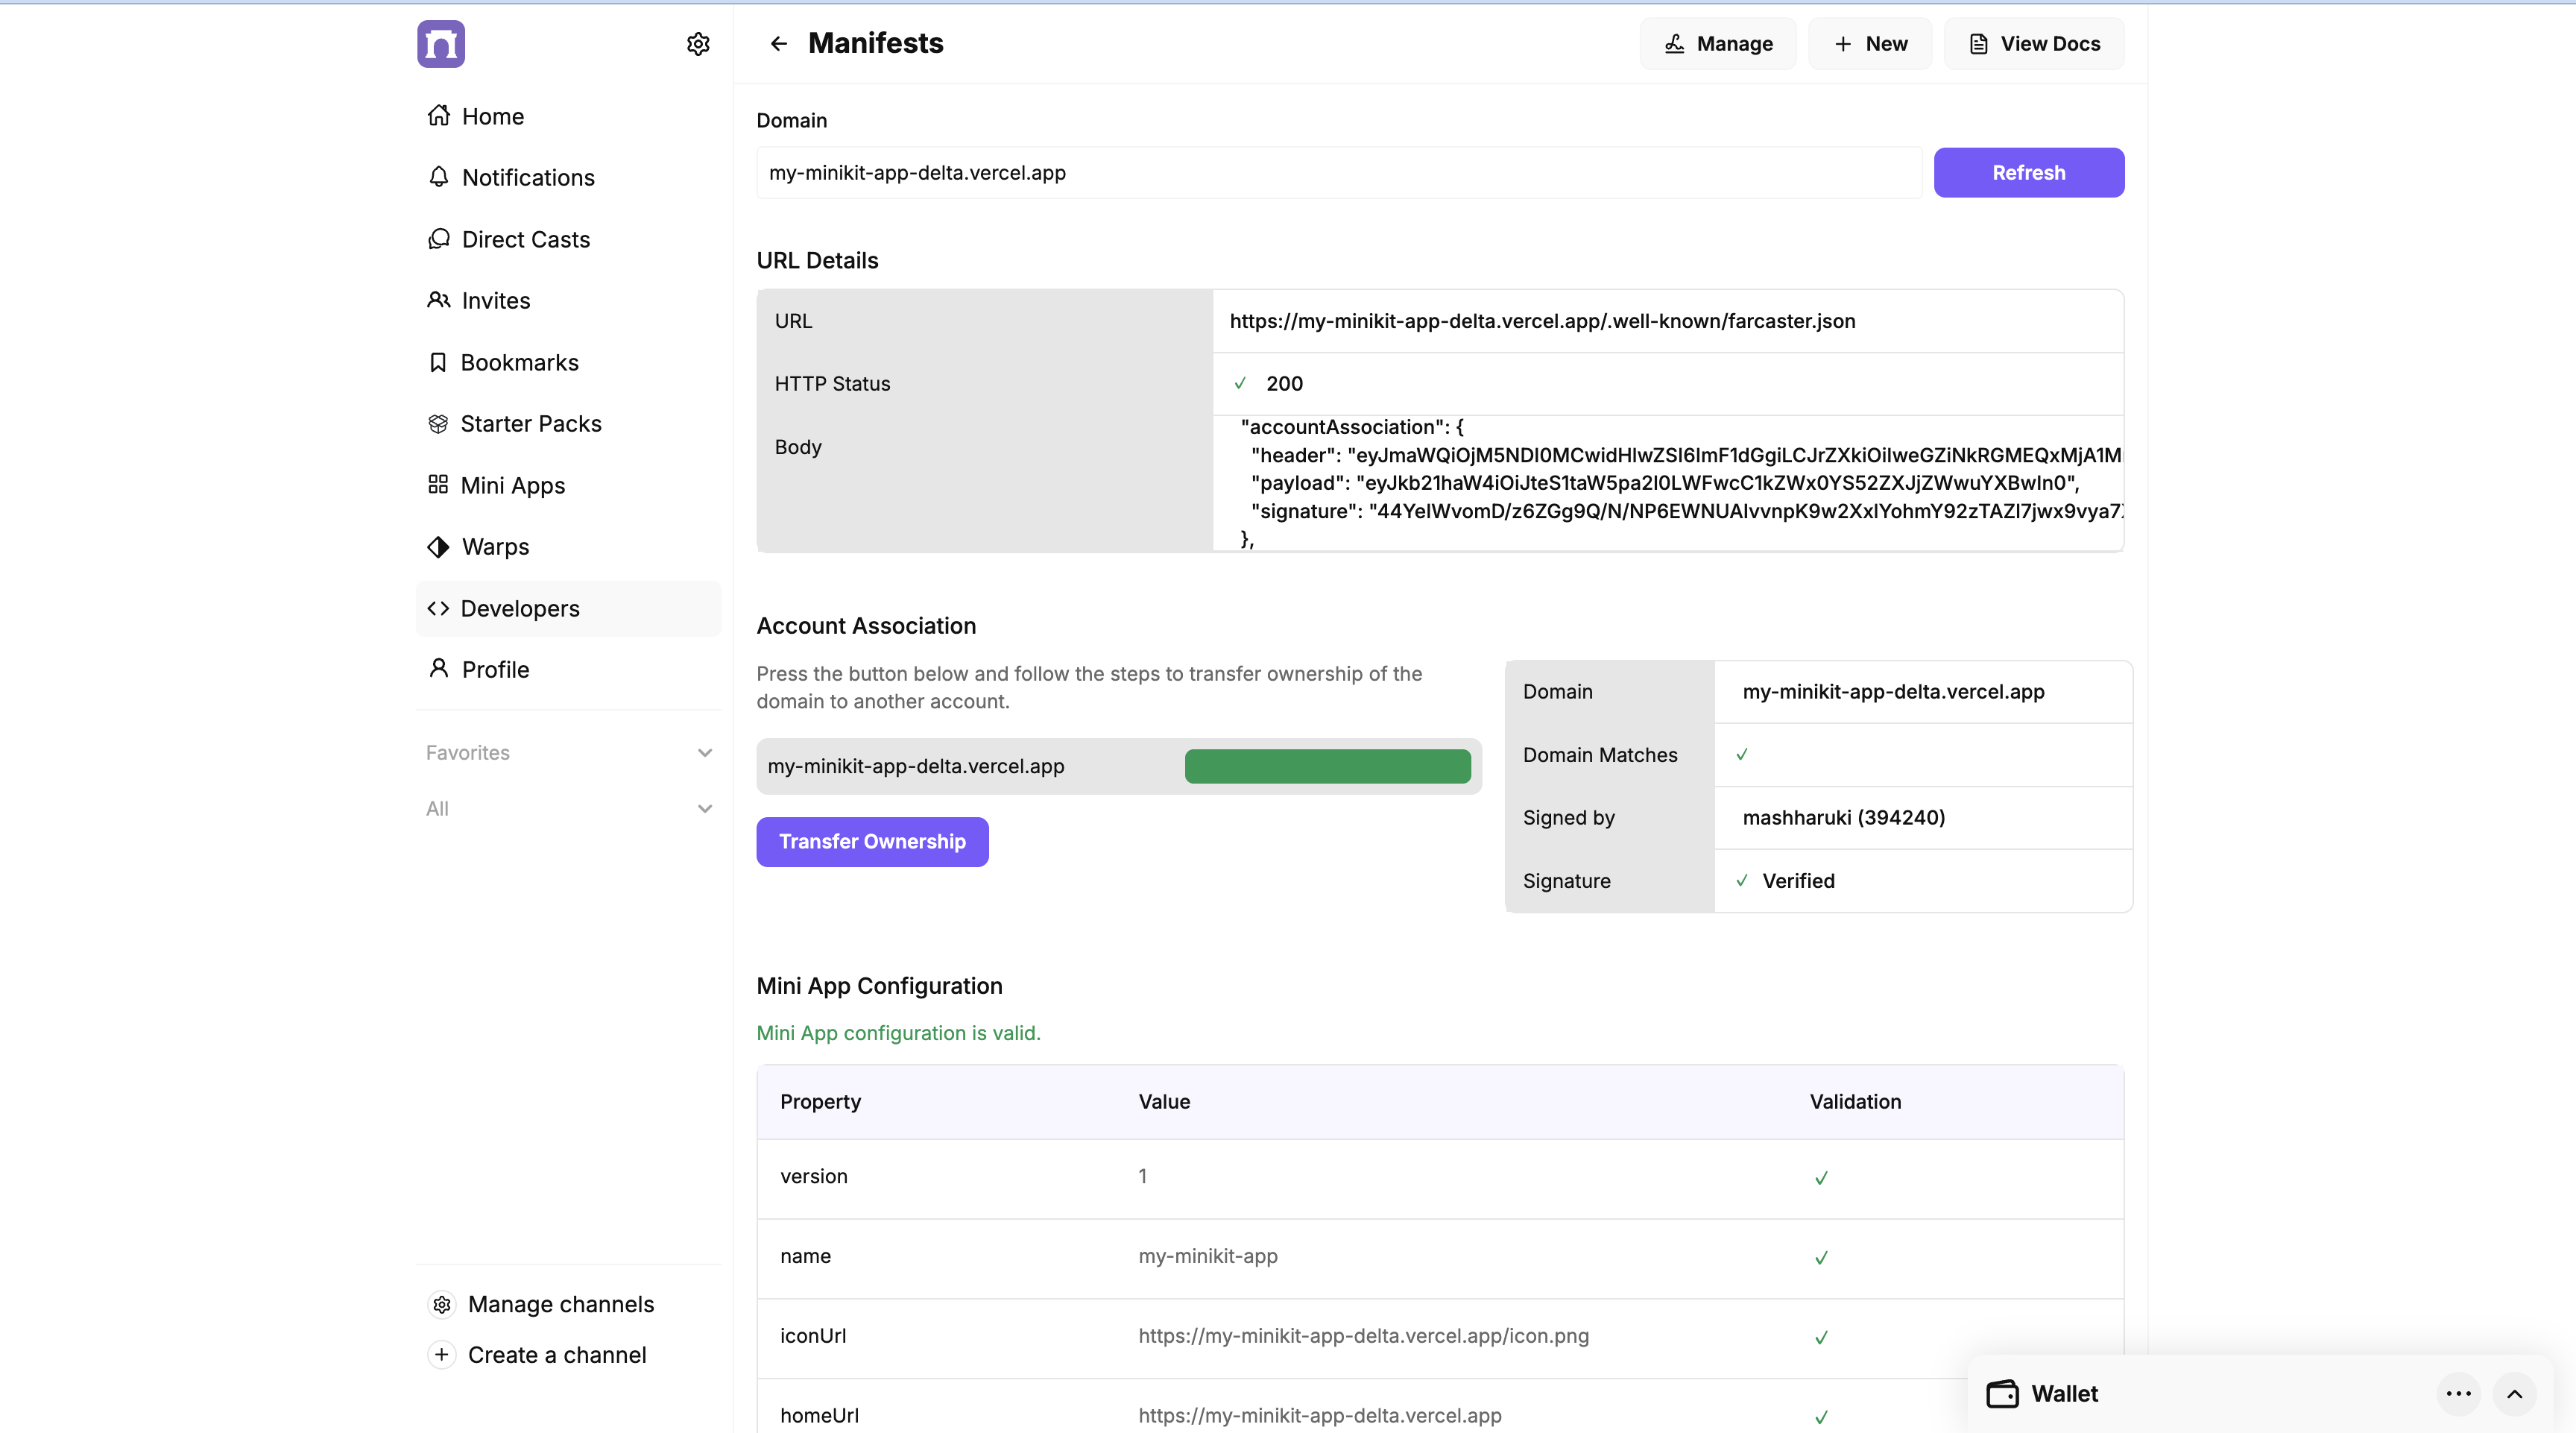Expand the Favorites section chevron
The height and width of the screenshot is (1433, 2576).
(705, 752)
